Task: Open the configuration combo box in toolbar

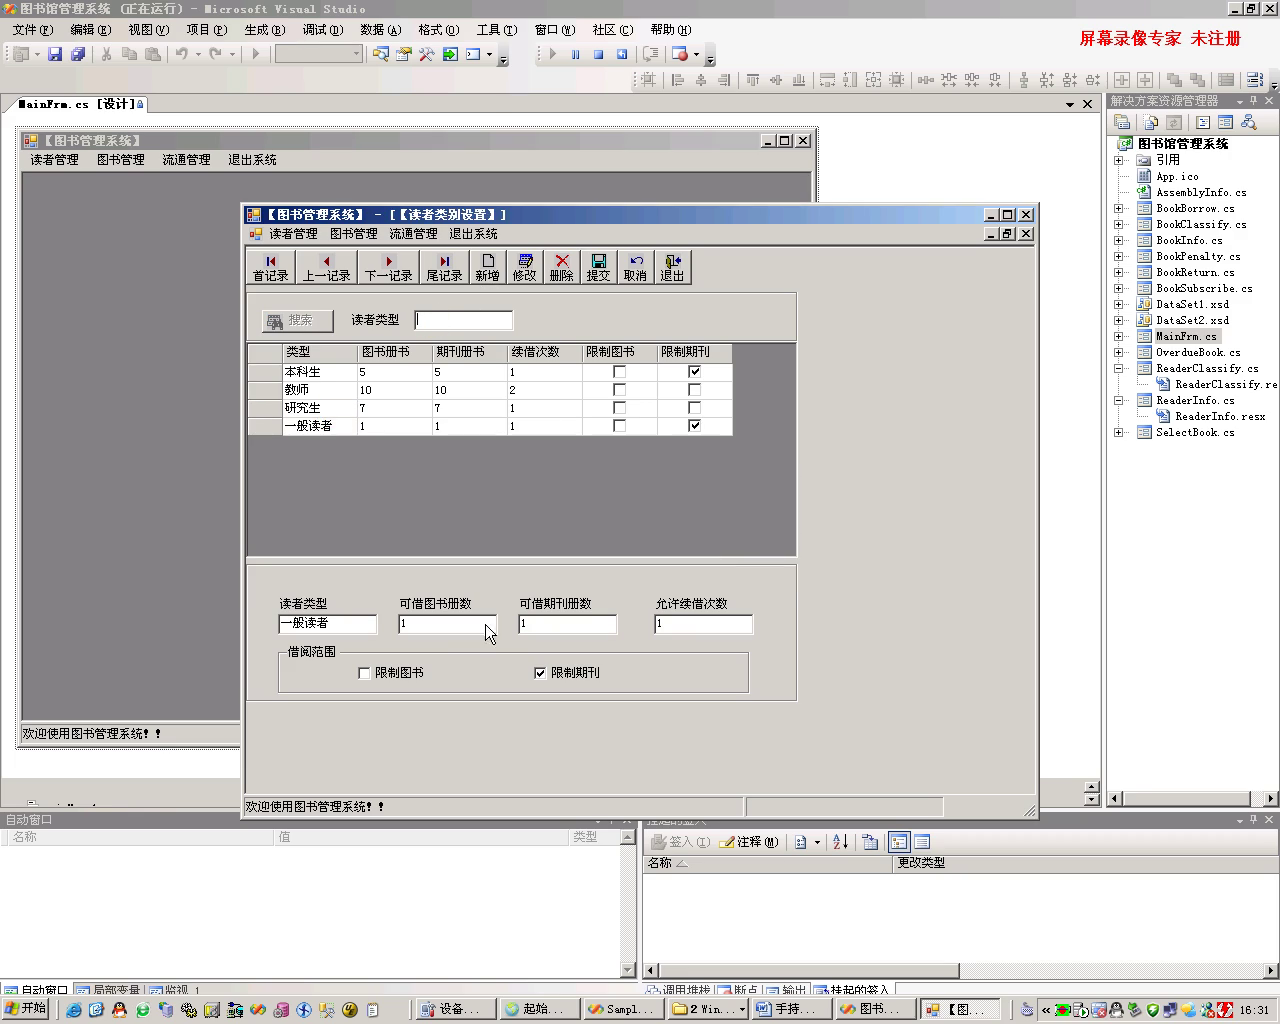Action: (x=318, y=54)
